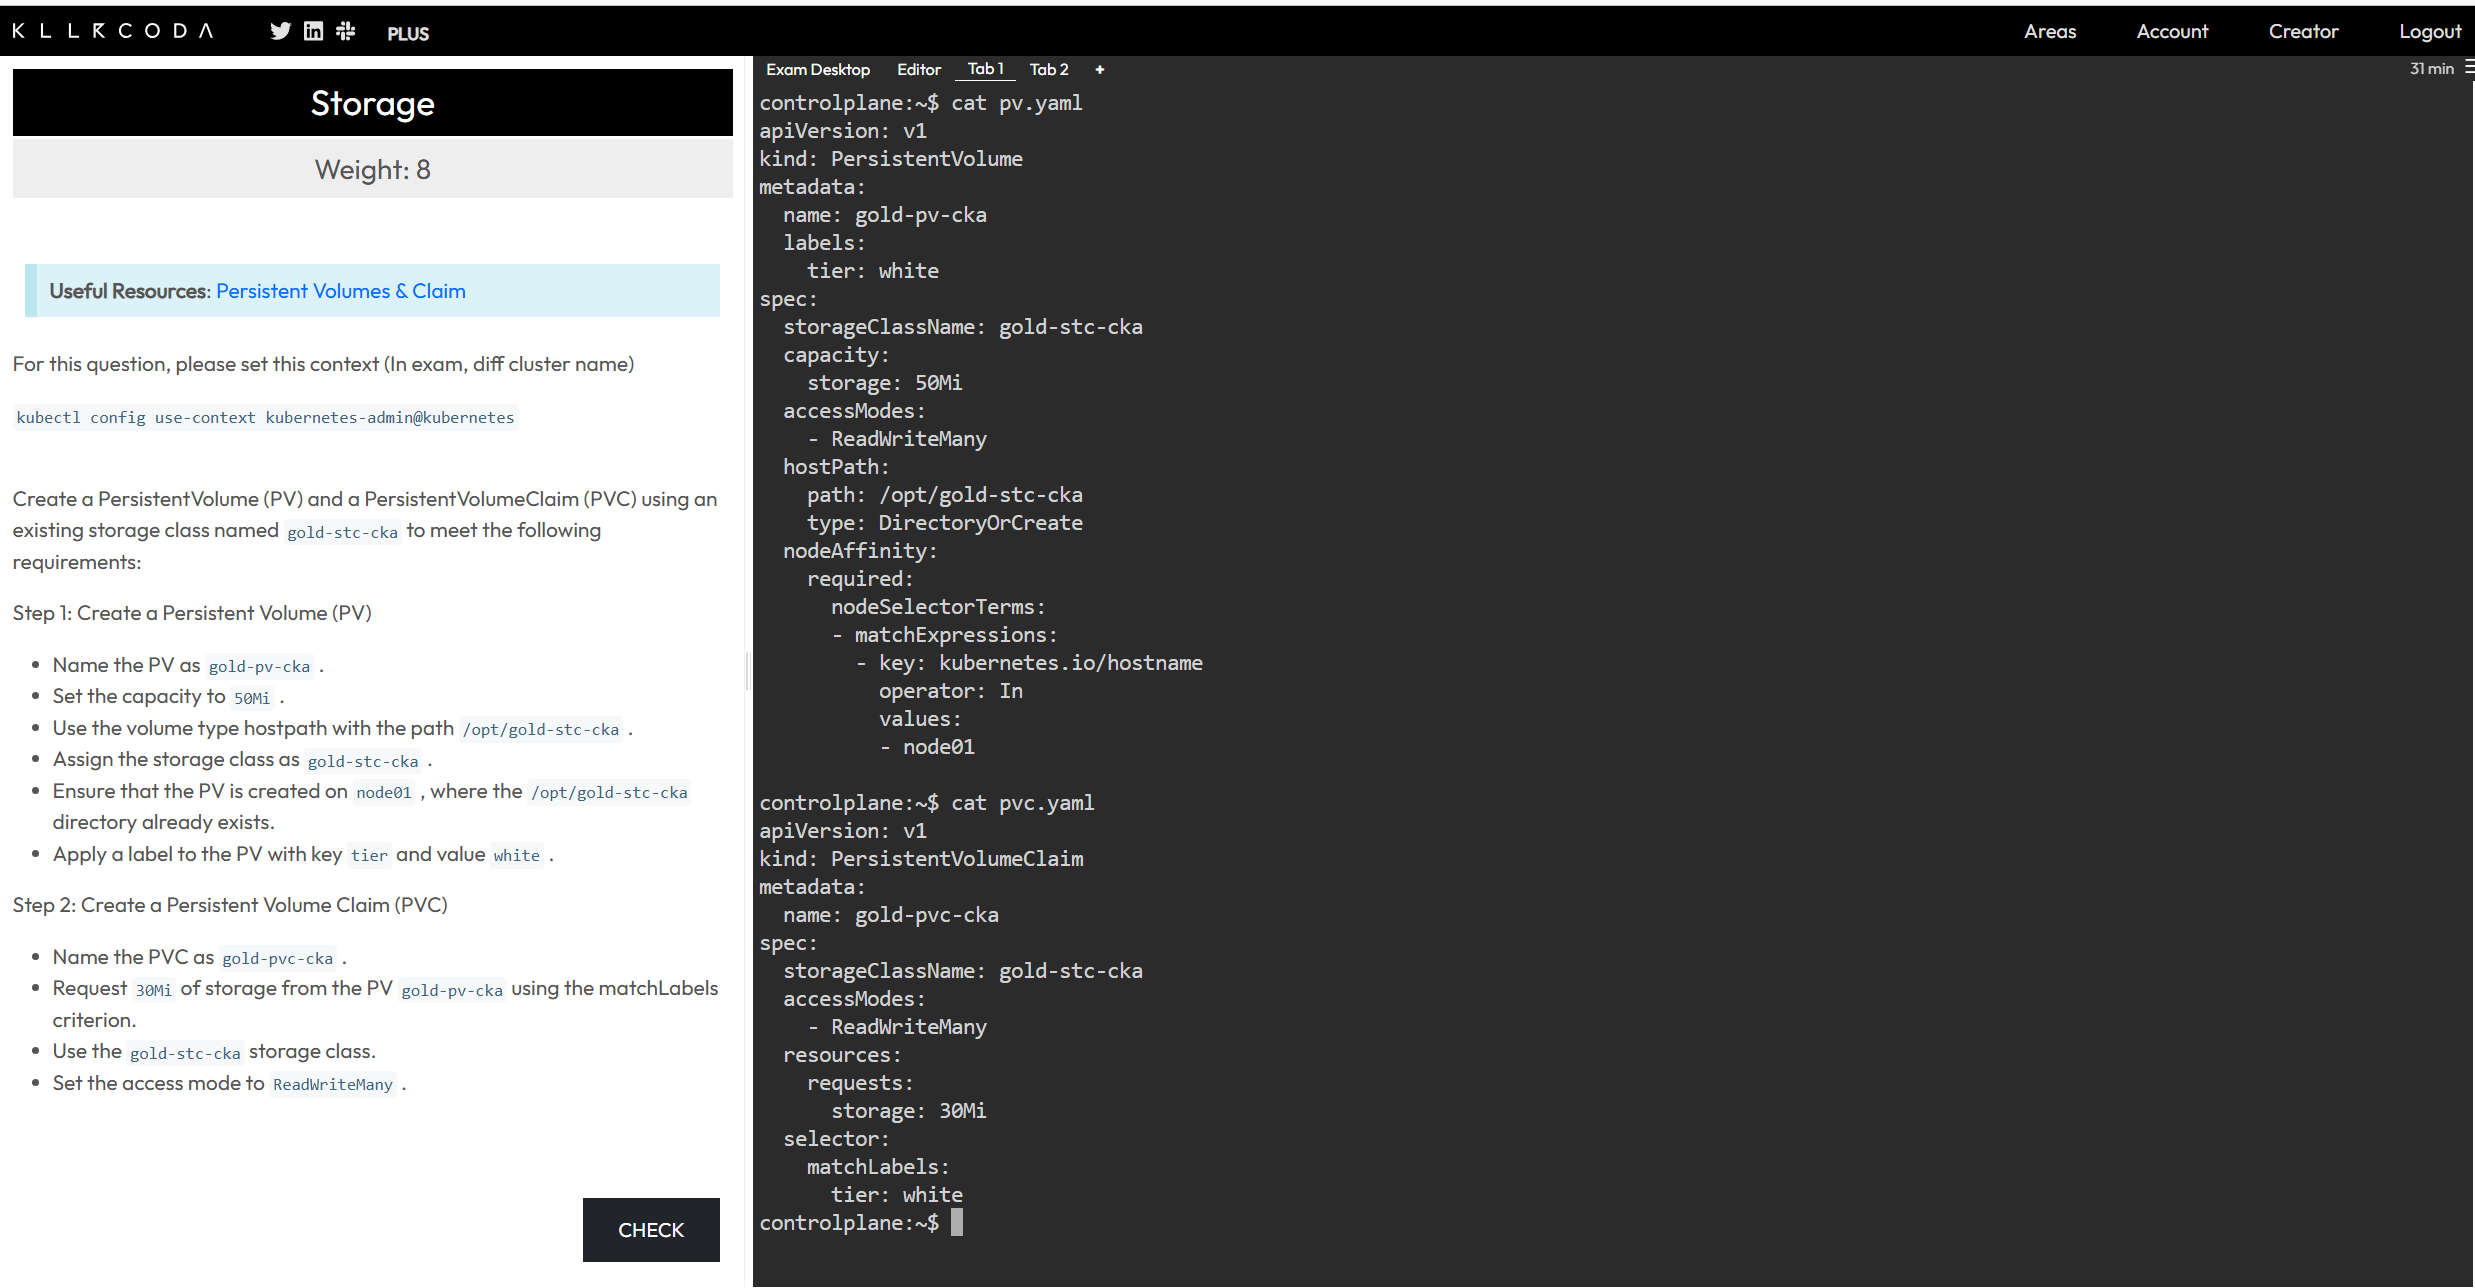Screen dimensions: 2475x1288
Task: Open the Areas menu item
Action: pyautogui.click(x=2049, y=31)
